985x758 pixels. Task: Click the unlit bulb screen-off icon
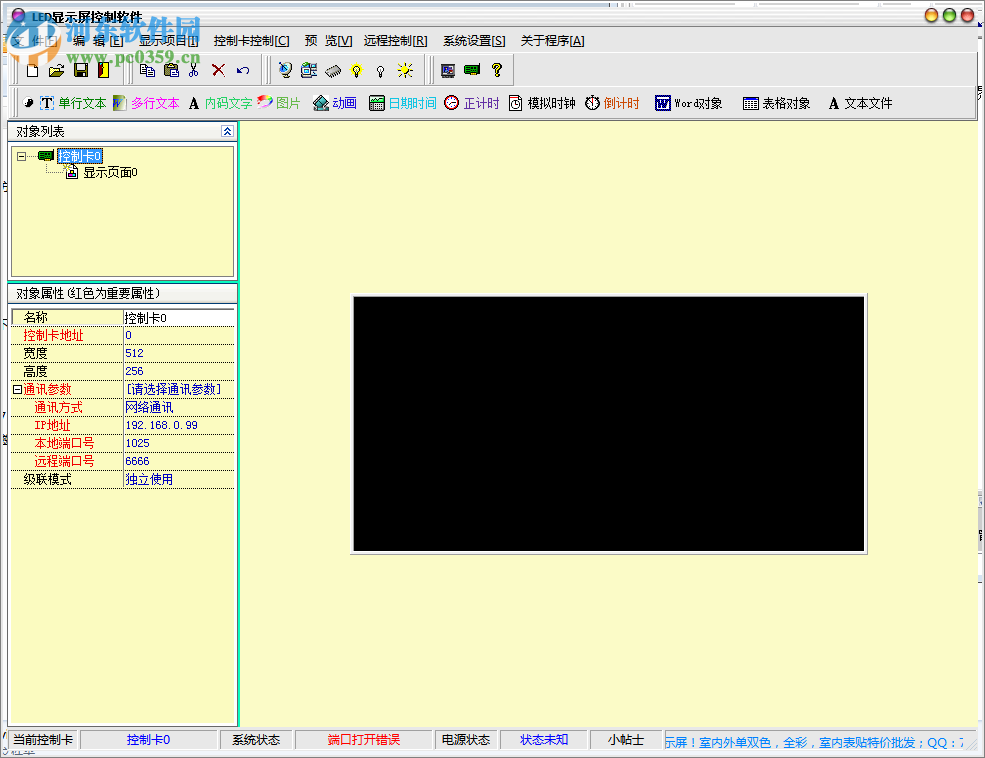tap(379, 70)
